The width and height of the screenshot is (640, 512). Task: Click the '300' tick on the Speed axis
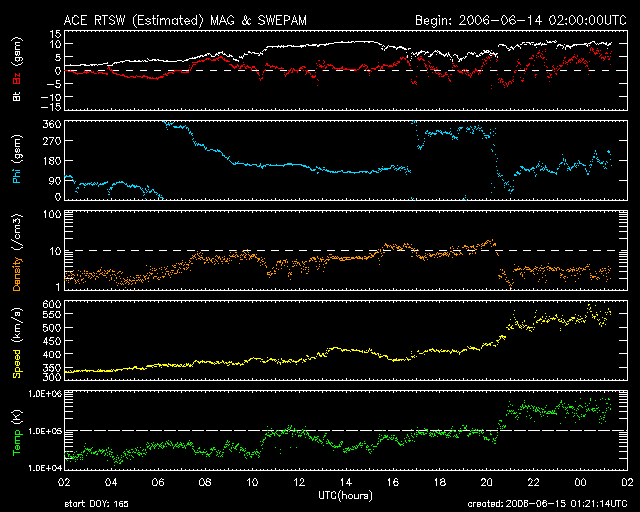pyautogui.click(x=52, y=377)
